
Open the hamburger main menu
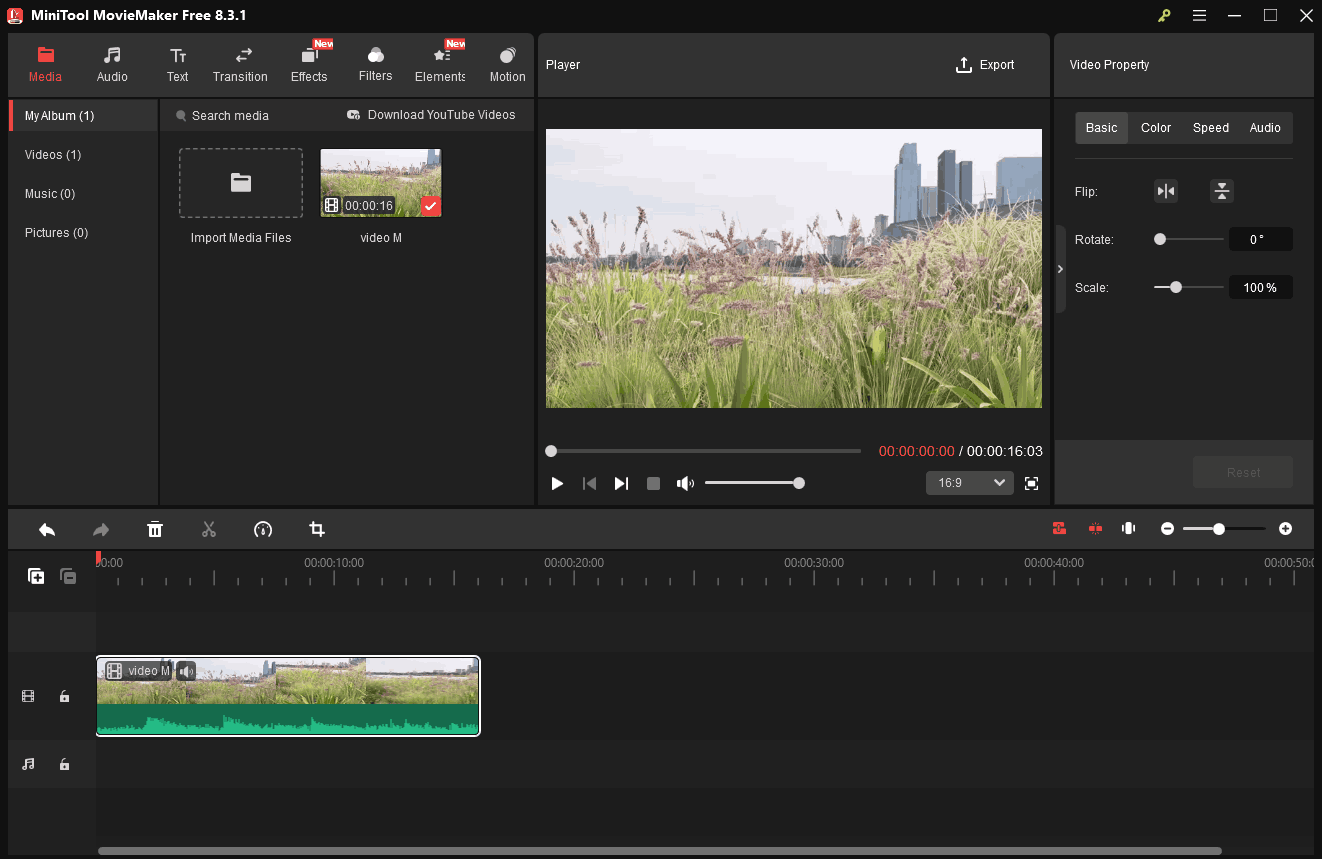point(1199,15)
